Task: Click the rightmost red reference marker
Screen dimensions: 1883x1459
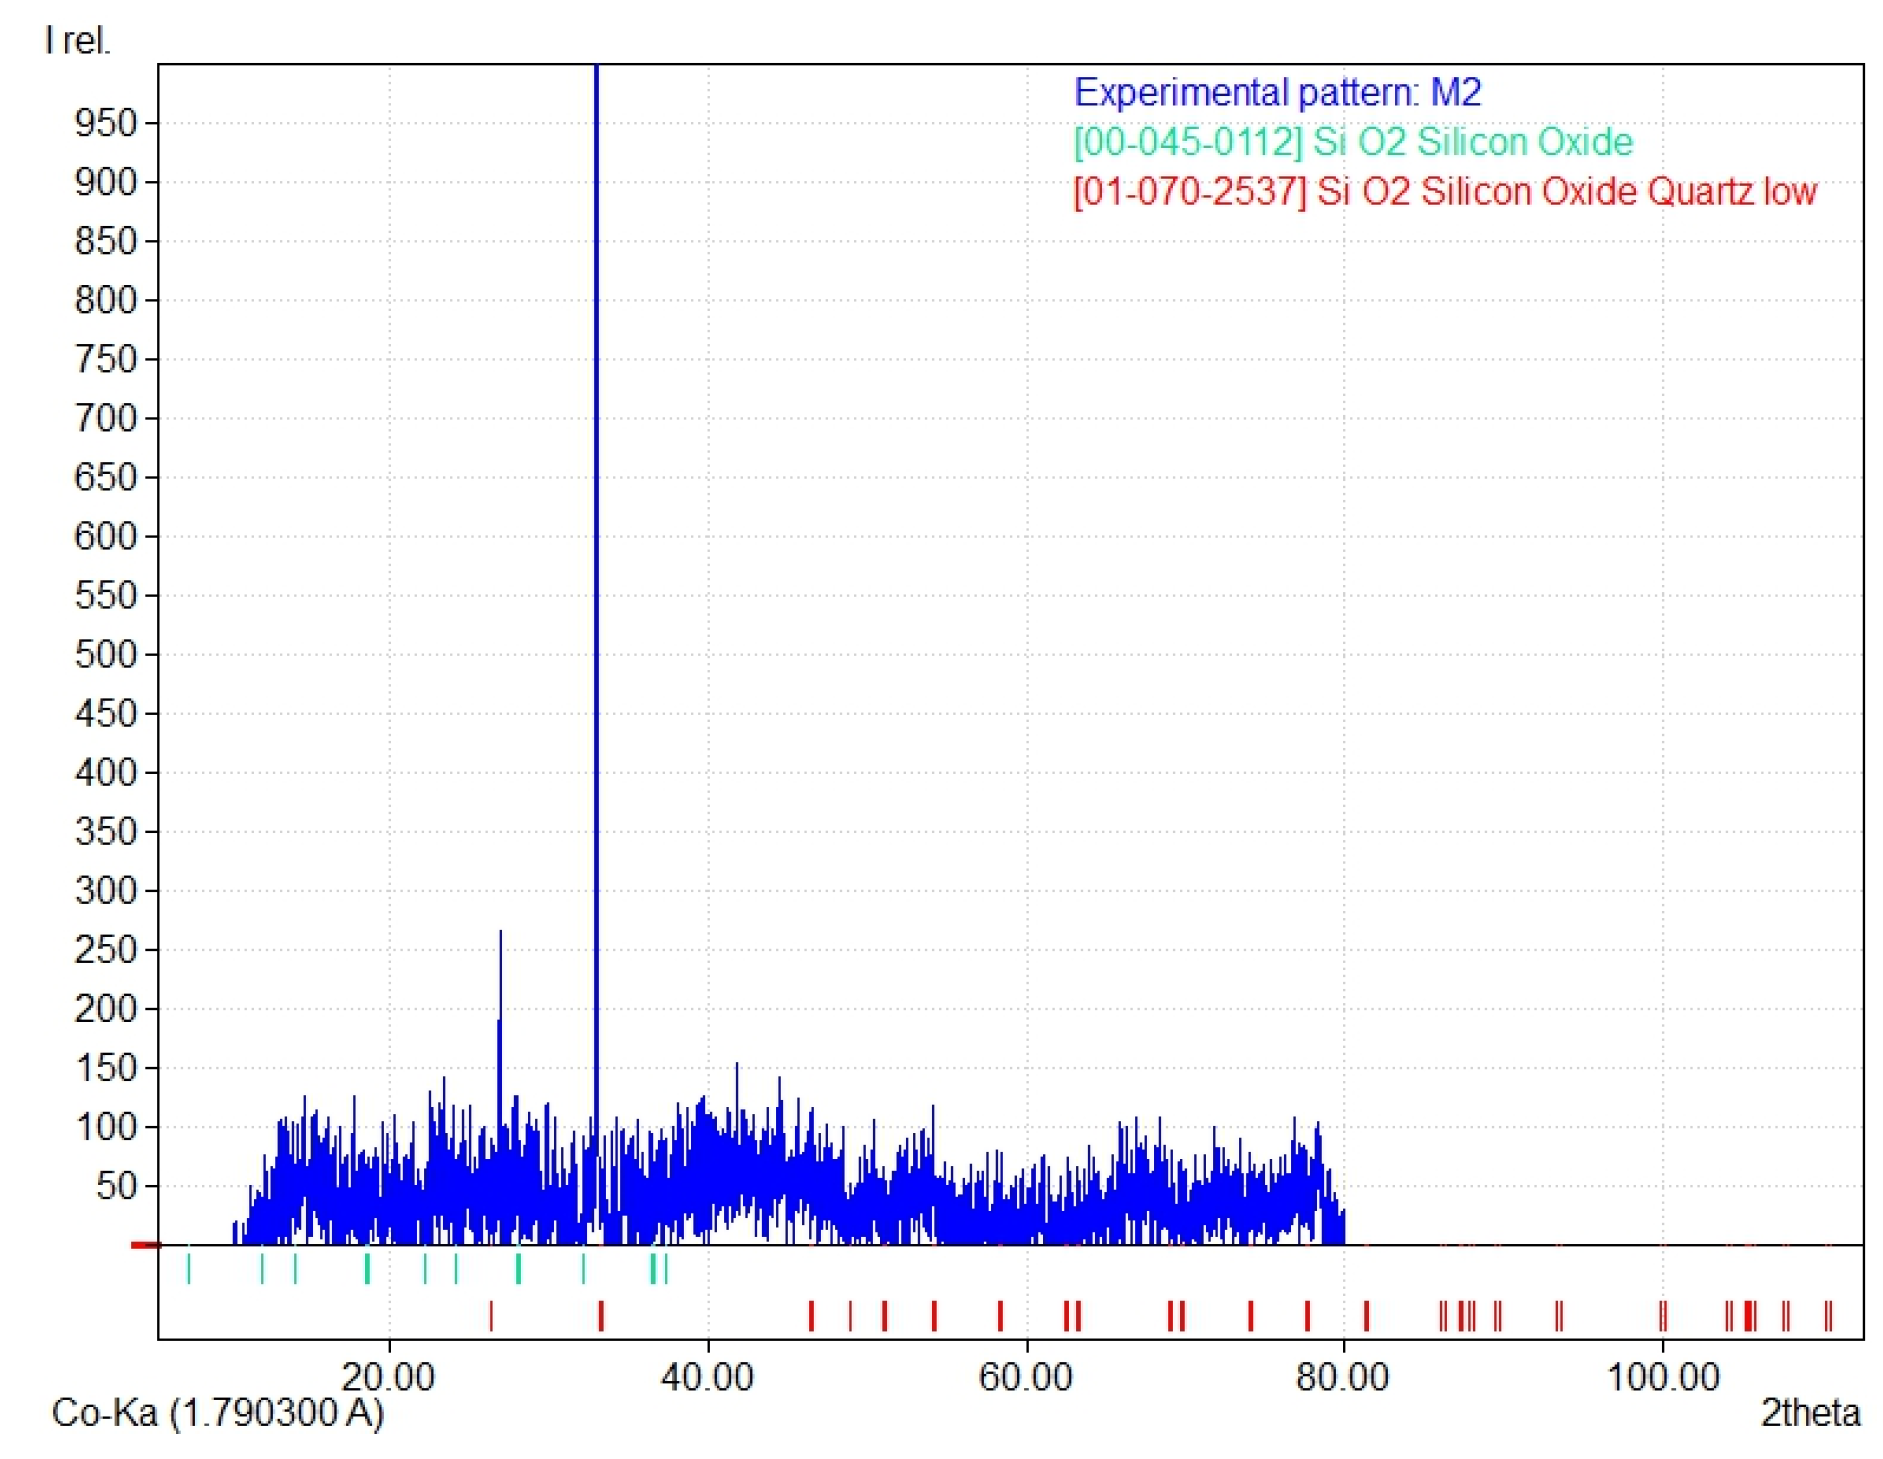Action: tap(1829, 1315)
